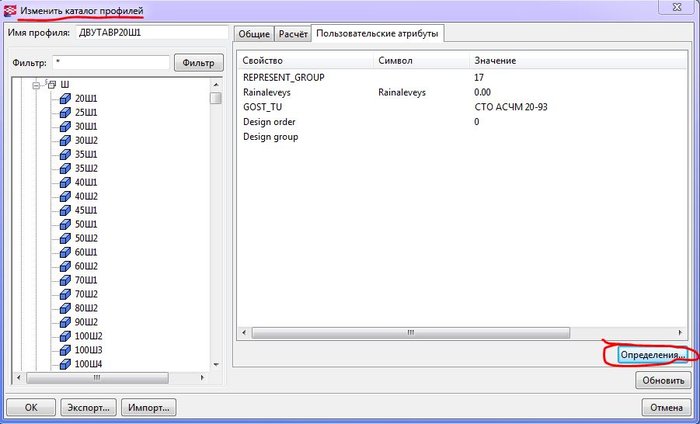Image resolution: width=700 pixels, height=424 pixels.
Task: Click the Импорт button
Action: click(x=149, y=407)
